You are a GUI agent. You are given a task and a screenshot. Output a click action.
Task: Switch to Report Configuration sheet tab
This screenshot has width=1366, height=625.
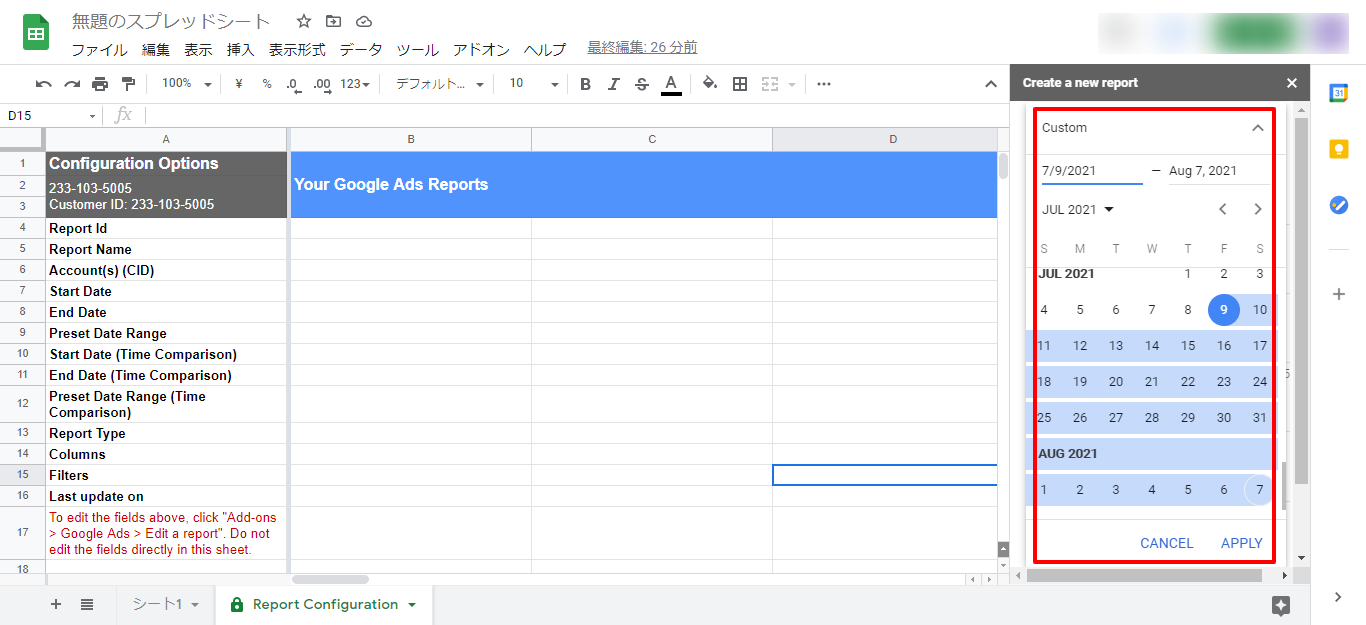pyautogui.click(x=324, y=604)
